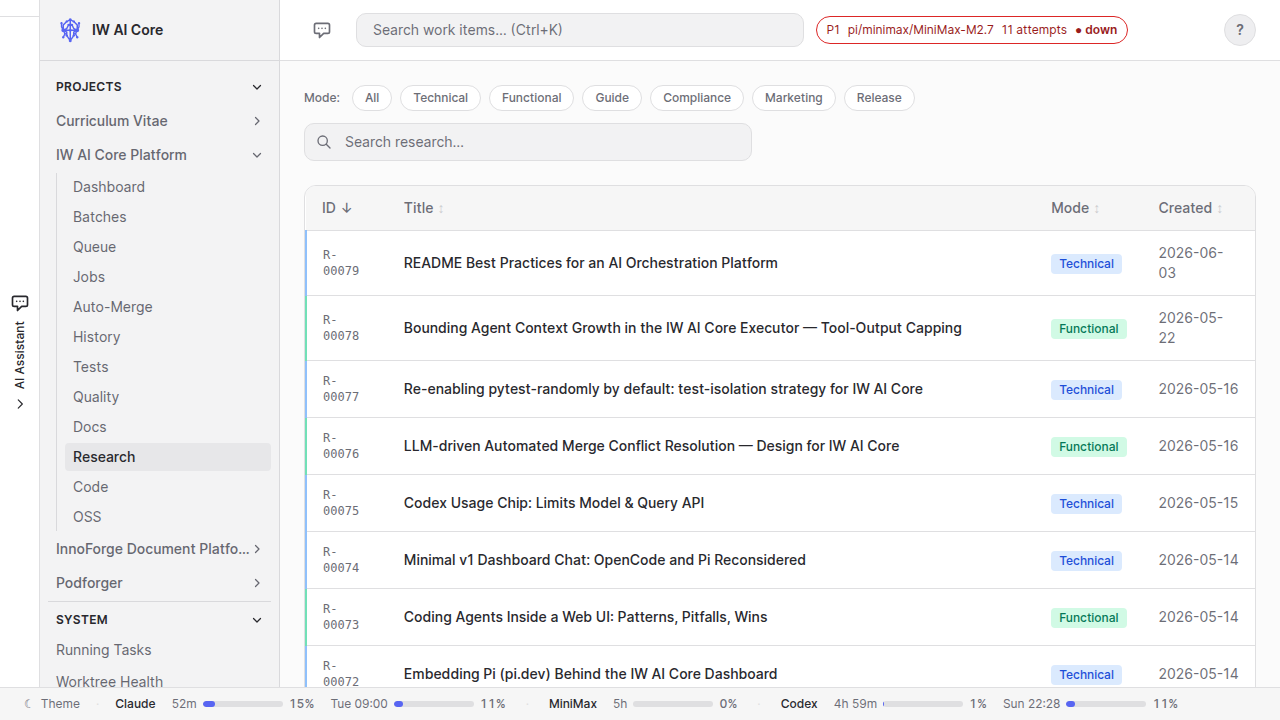Viewport: 1280px width, 720px height.
Task: Select the All mode filter
Action: coord(372,98)
